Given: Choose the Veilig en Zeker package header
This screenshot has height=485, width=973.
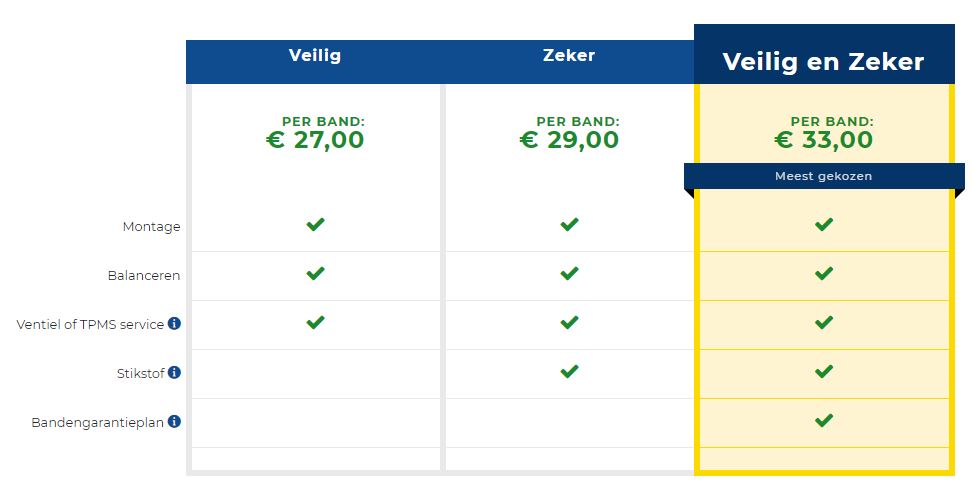Looking at the screenshot, I should [x=823, y=62].
